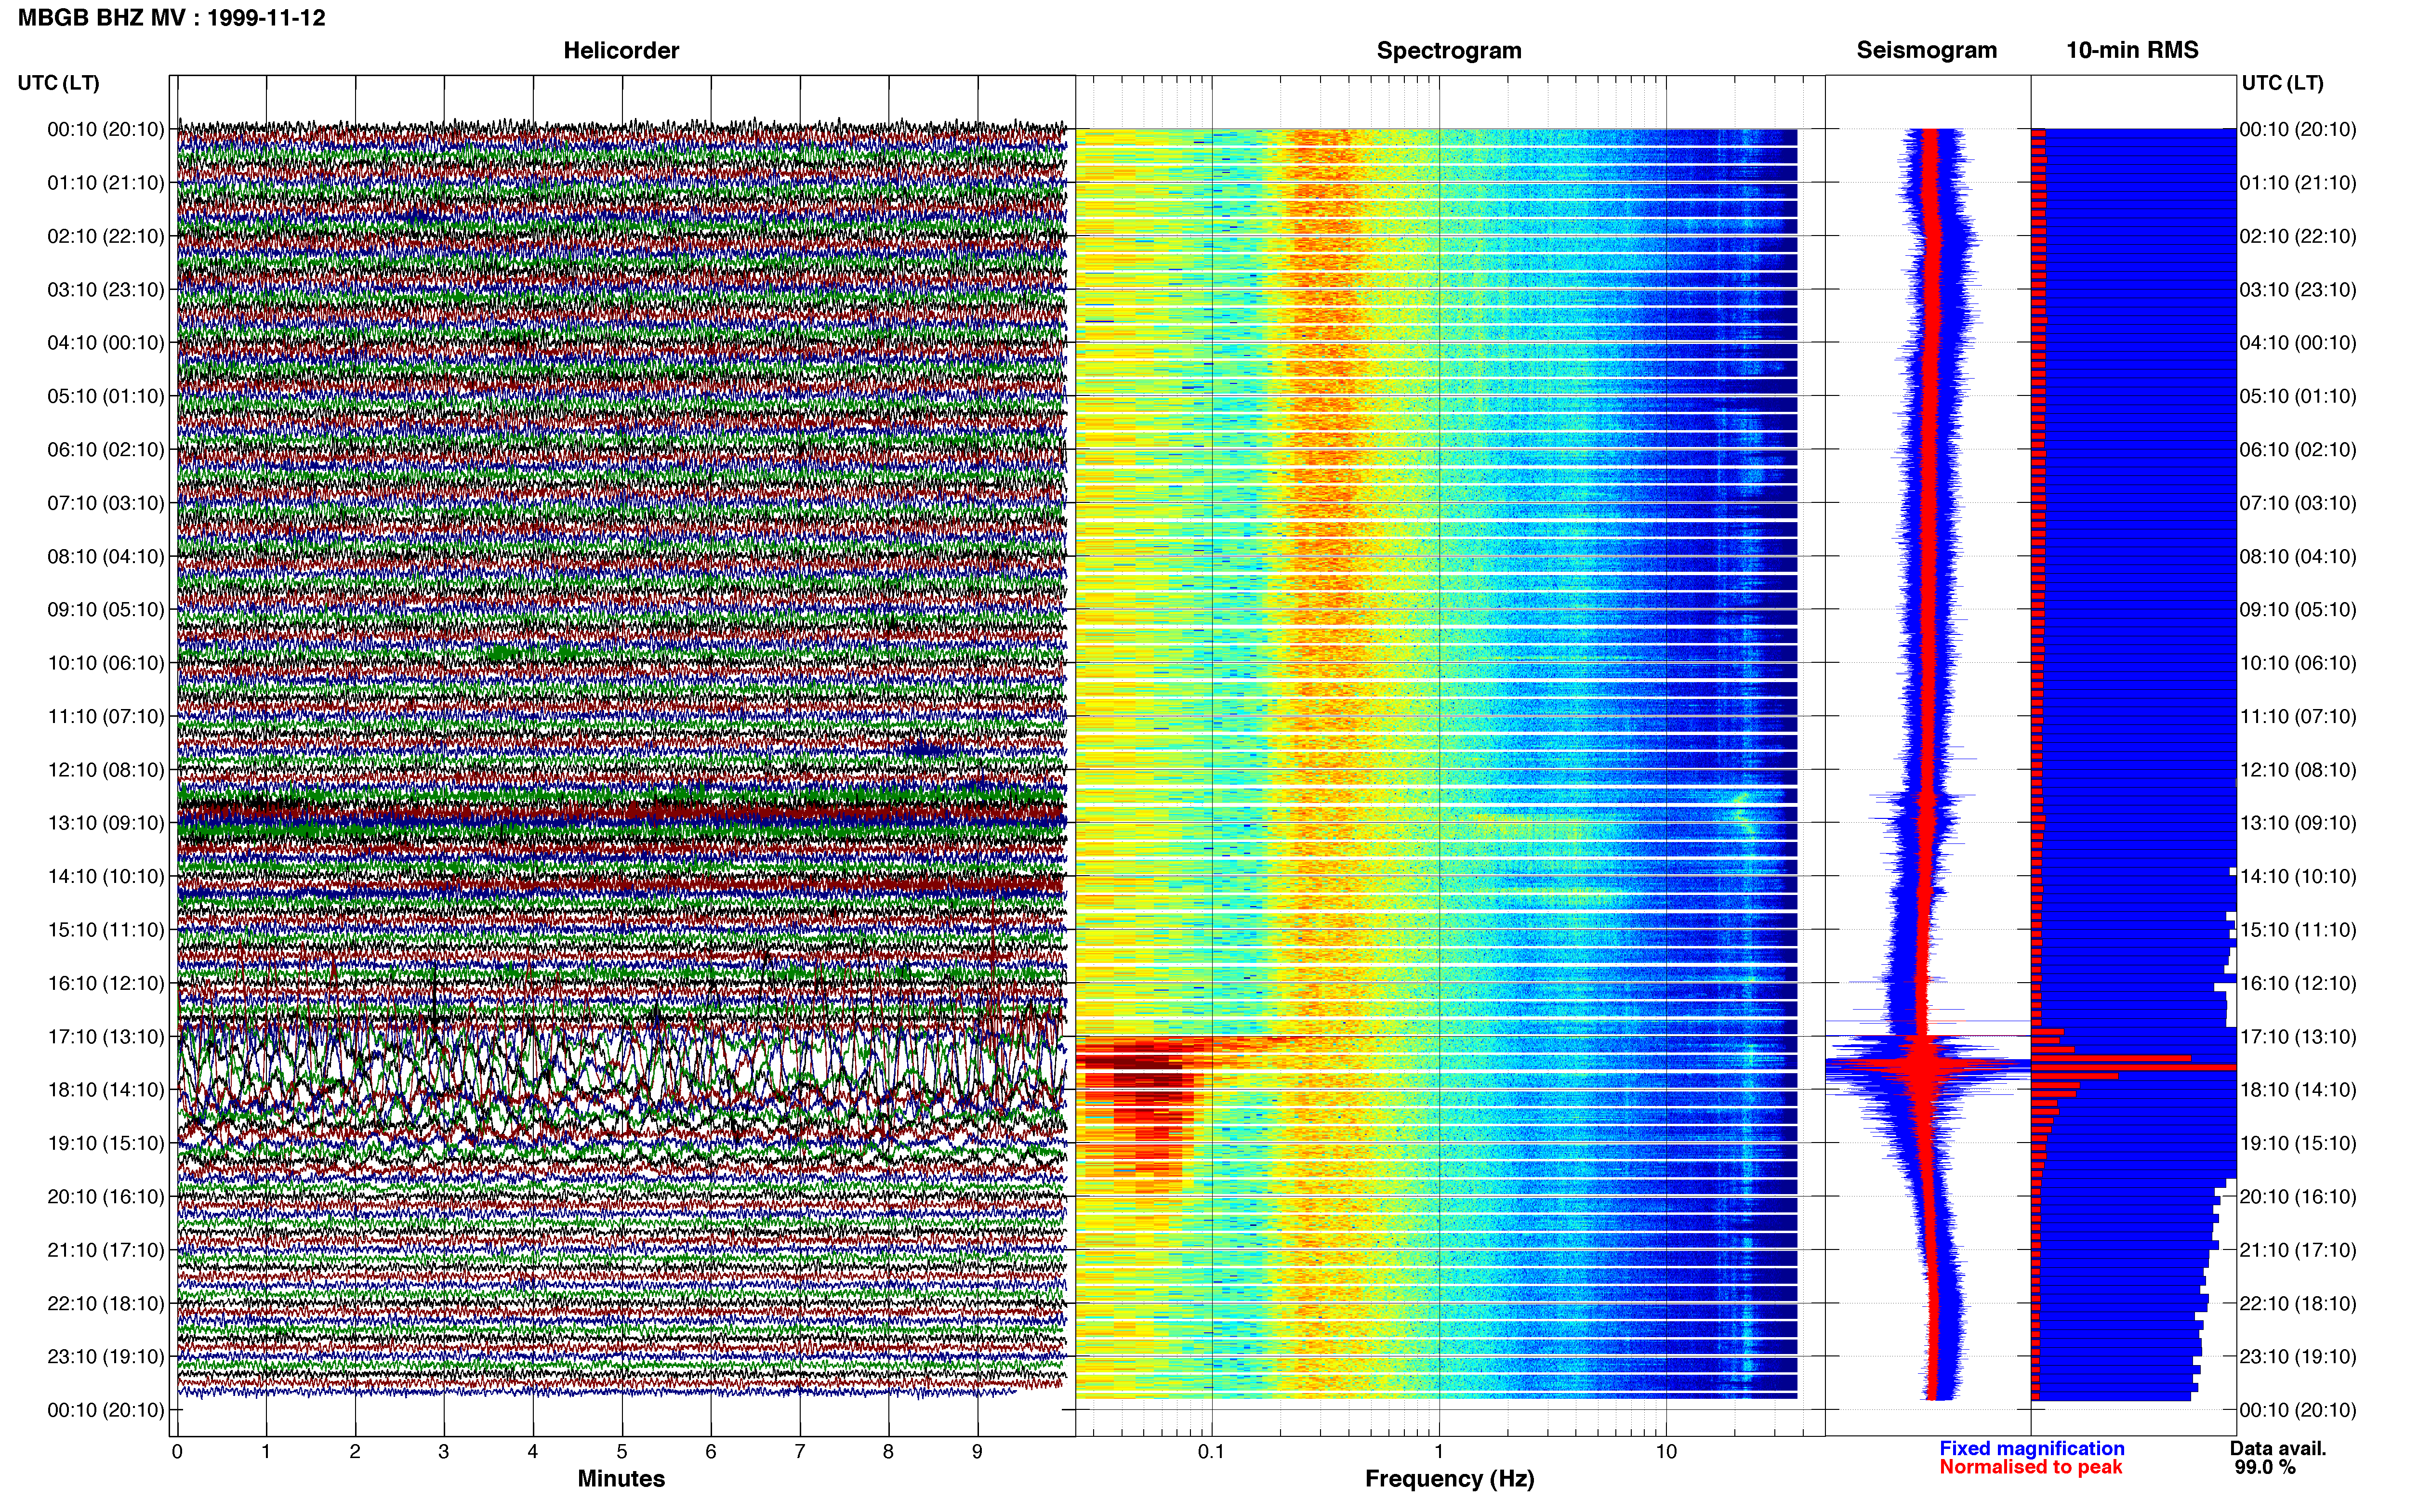Click right-side time label '18:10 (14:10)'
Viewport: 2418px width, 1512px height.
(x=2298, y=1089)
